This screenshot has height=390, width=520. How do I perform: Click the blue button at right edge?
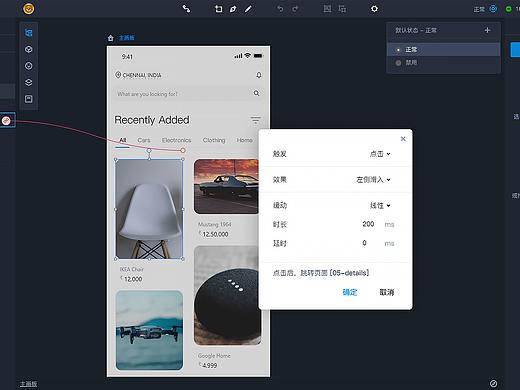click(515, 49)
